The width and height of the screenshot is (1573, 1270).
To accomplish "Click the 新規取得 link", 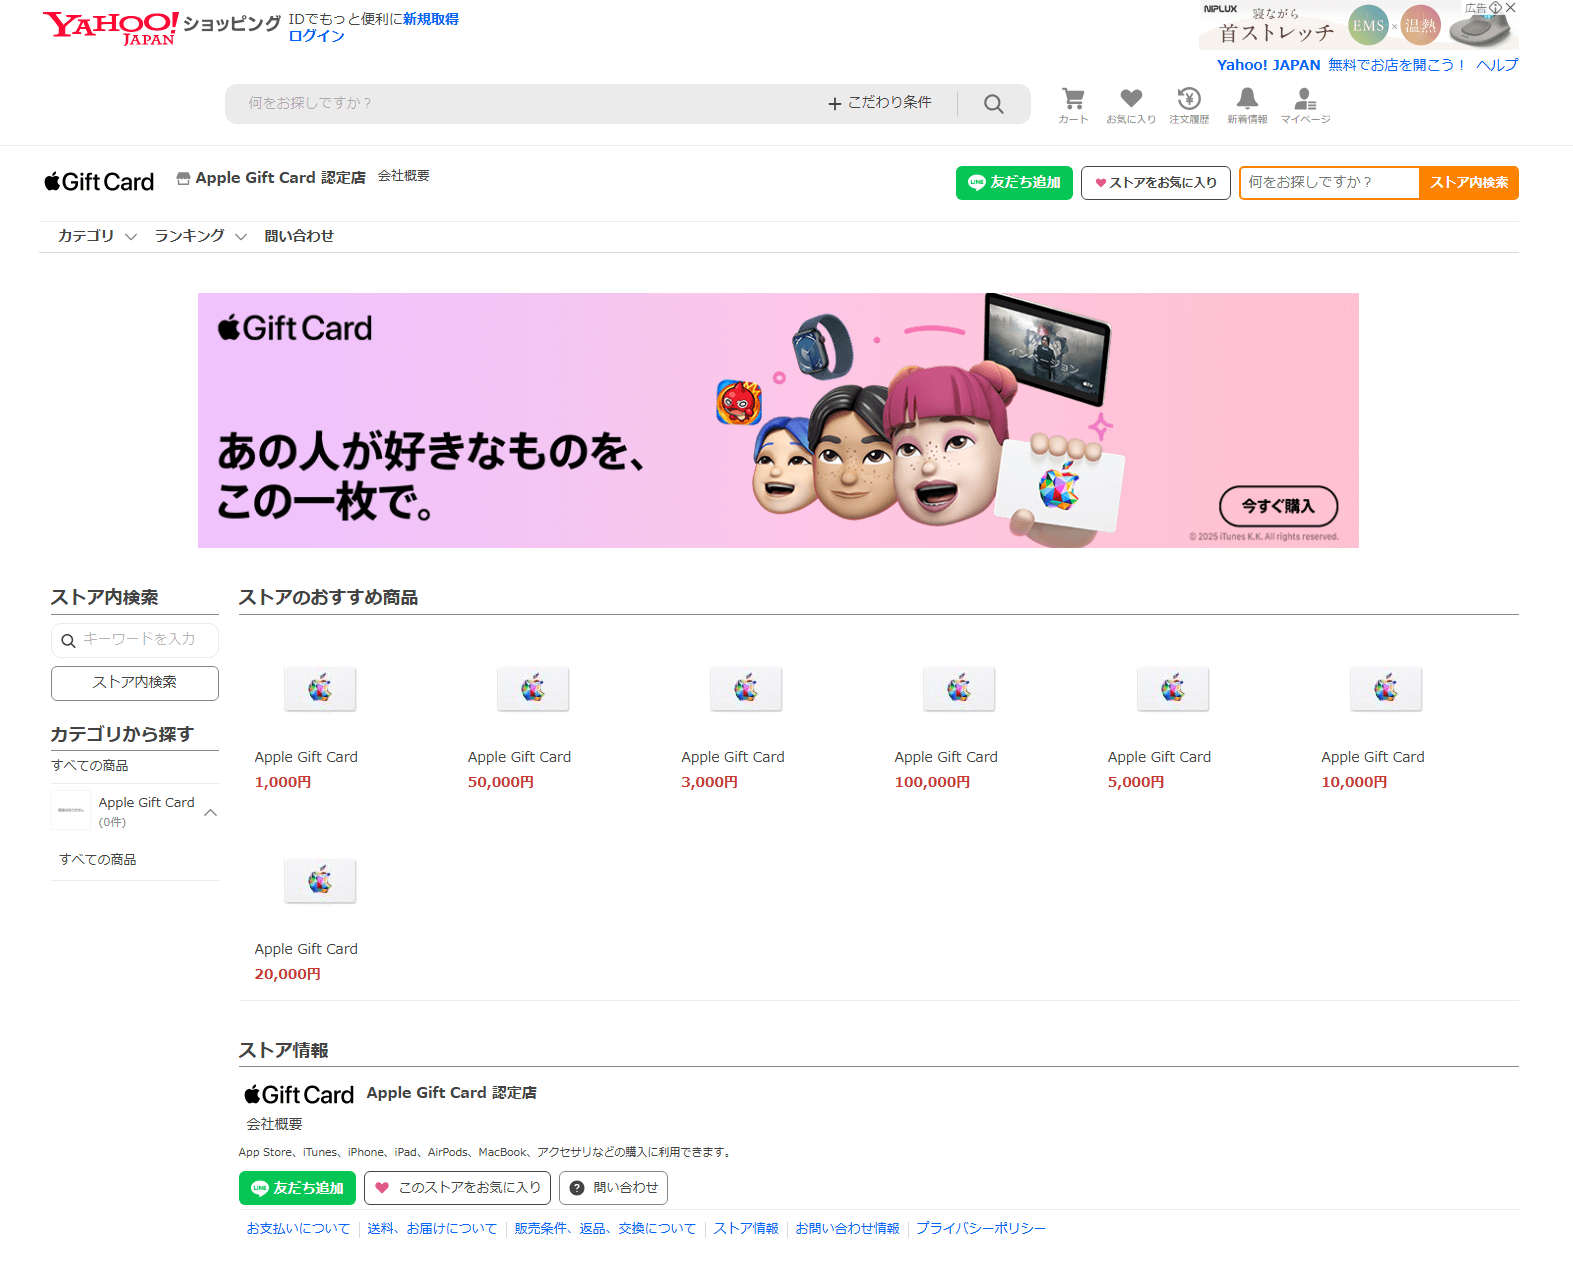I will pos(431,19).
